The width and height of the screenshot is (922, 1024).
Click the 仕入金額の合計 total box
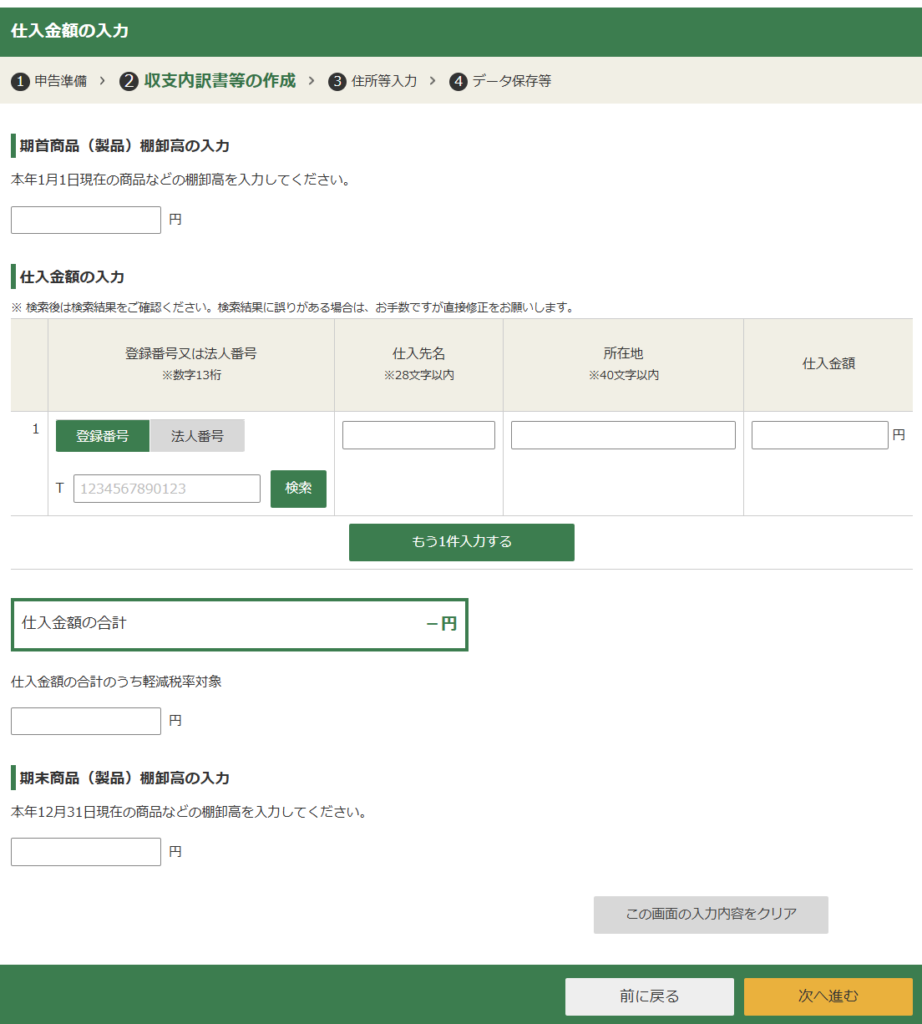pos(240,624)
